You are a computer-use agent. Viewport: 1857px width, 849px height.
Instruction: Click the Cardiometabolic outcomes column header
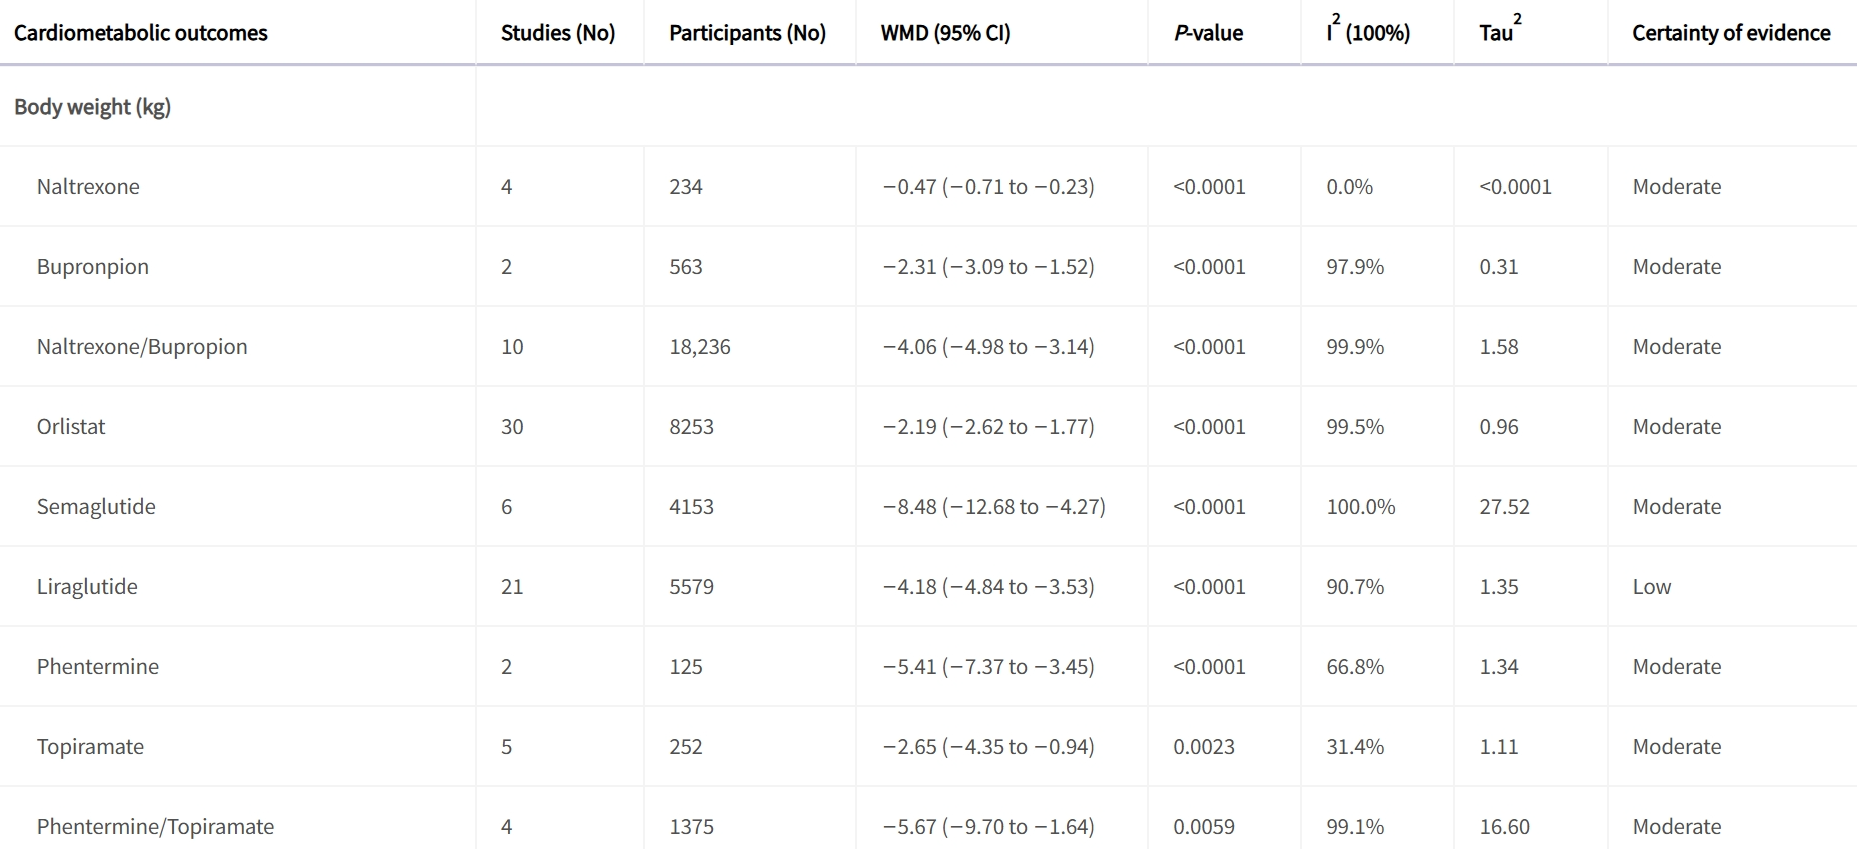pos(141,33)
